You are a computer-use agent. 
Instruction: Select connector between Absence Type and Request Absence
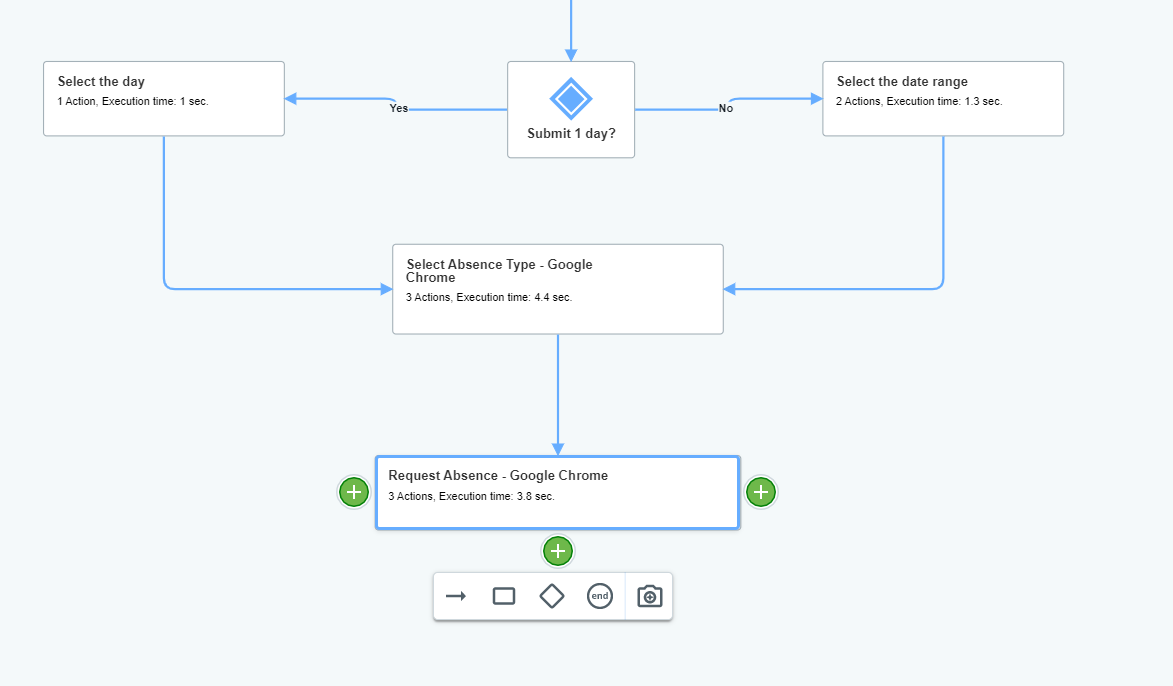click(558, 395)
